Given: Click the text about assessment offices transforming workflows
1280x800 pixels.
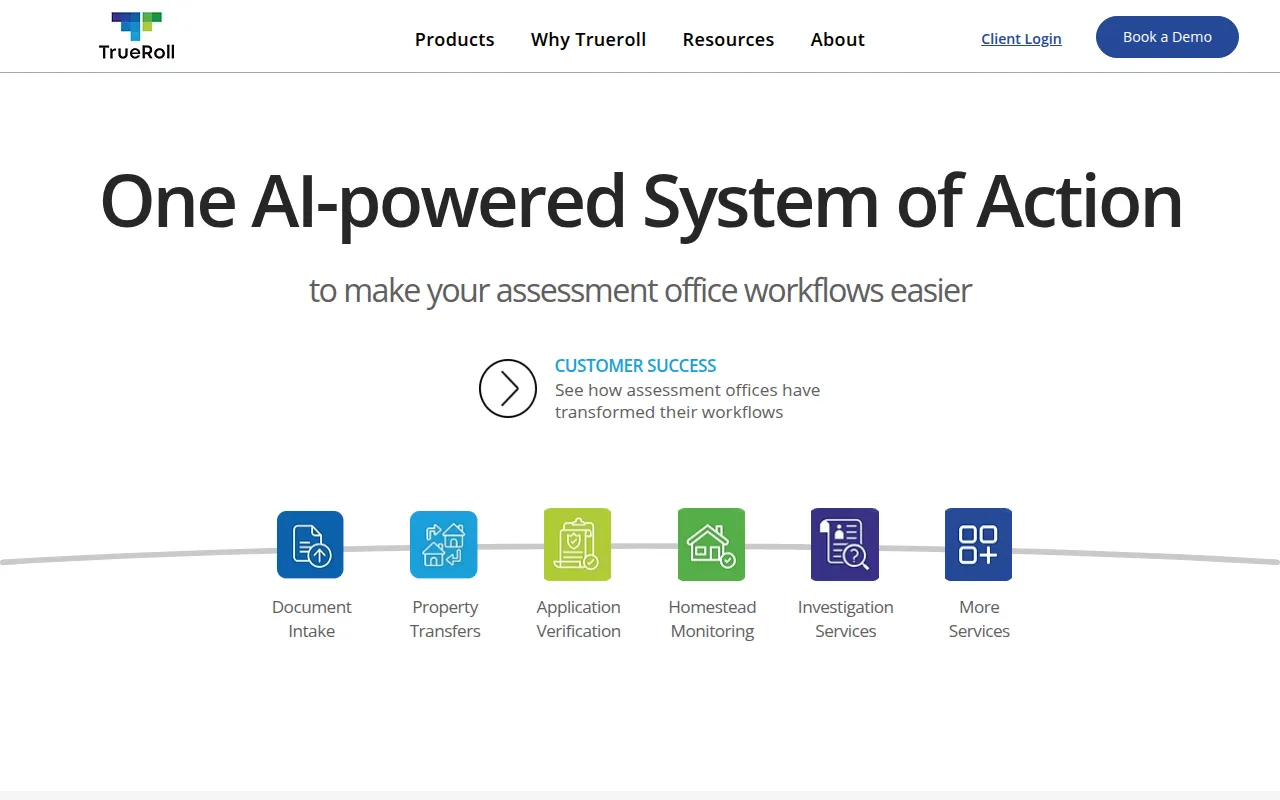Looking at the screenshot, I should coord(688,401).
